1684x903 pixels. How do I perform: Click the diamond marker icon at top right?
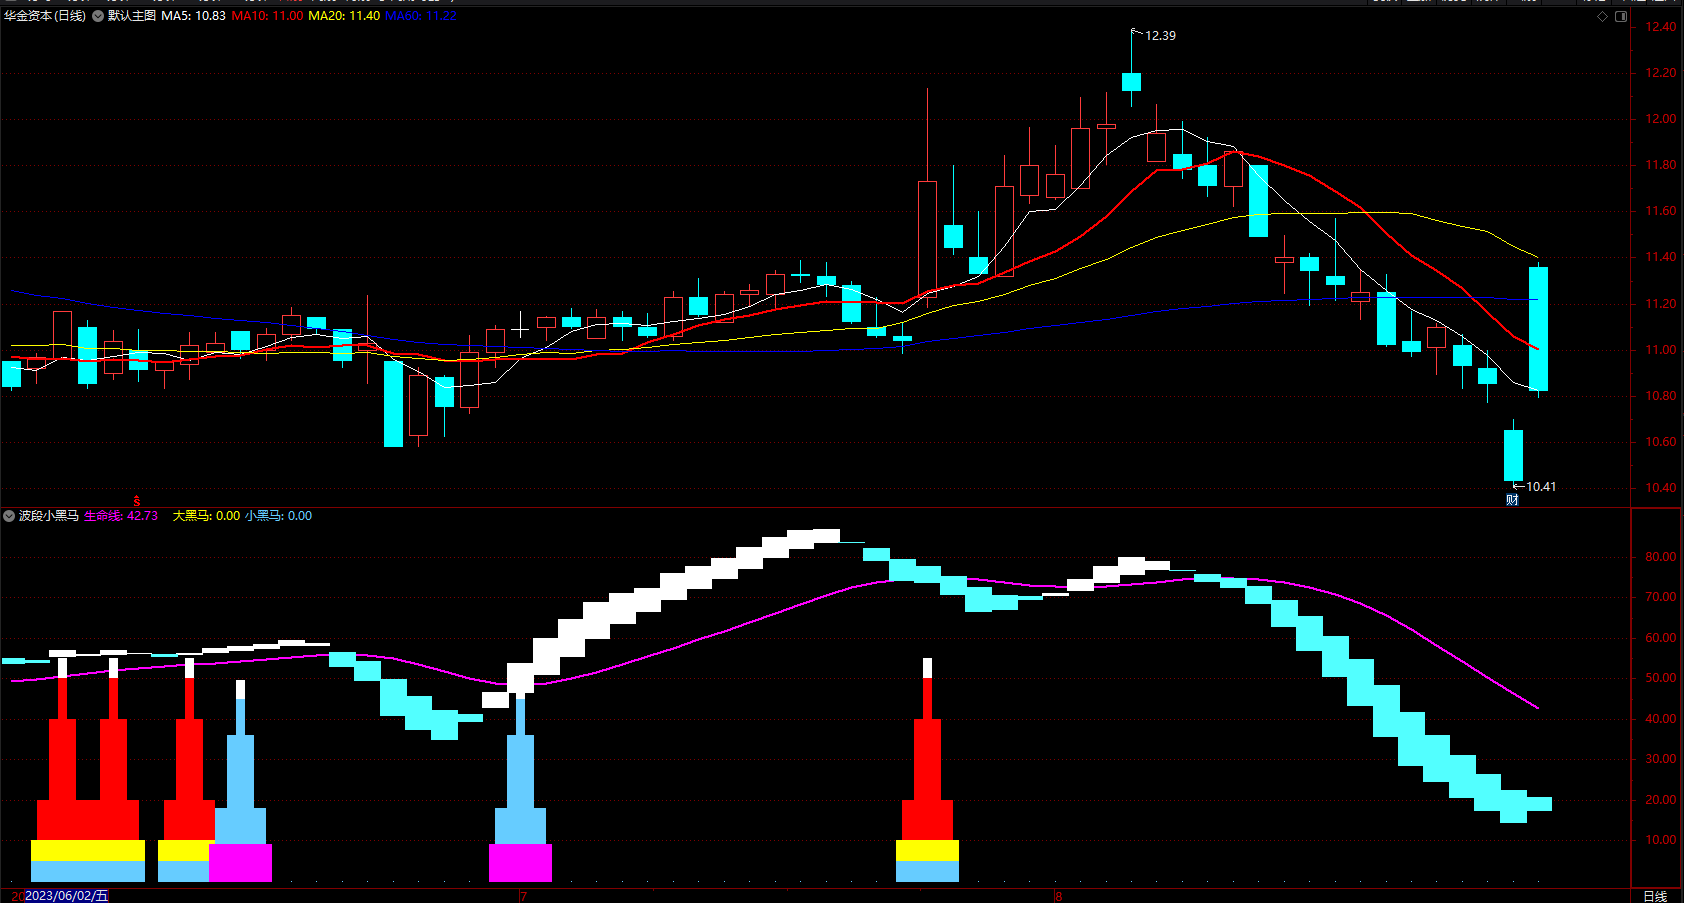click(x=1602, y=16)
